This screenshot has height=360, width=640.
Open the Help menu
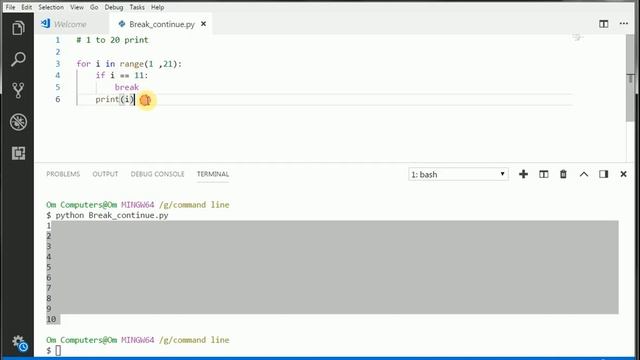tap(158, 7)
